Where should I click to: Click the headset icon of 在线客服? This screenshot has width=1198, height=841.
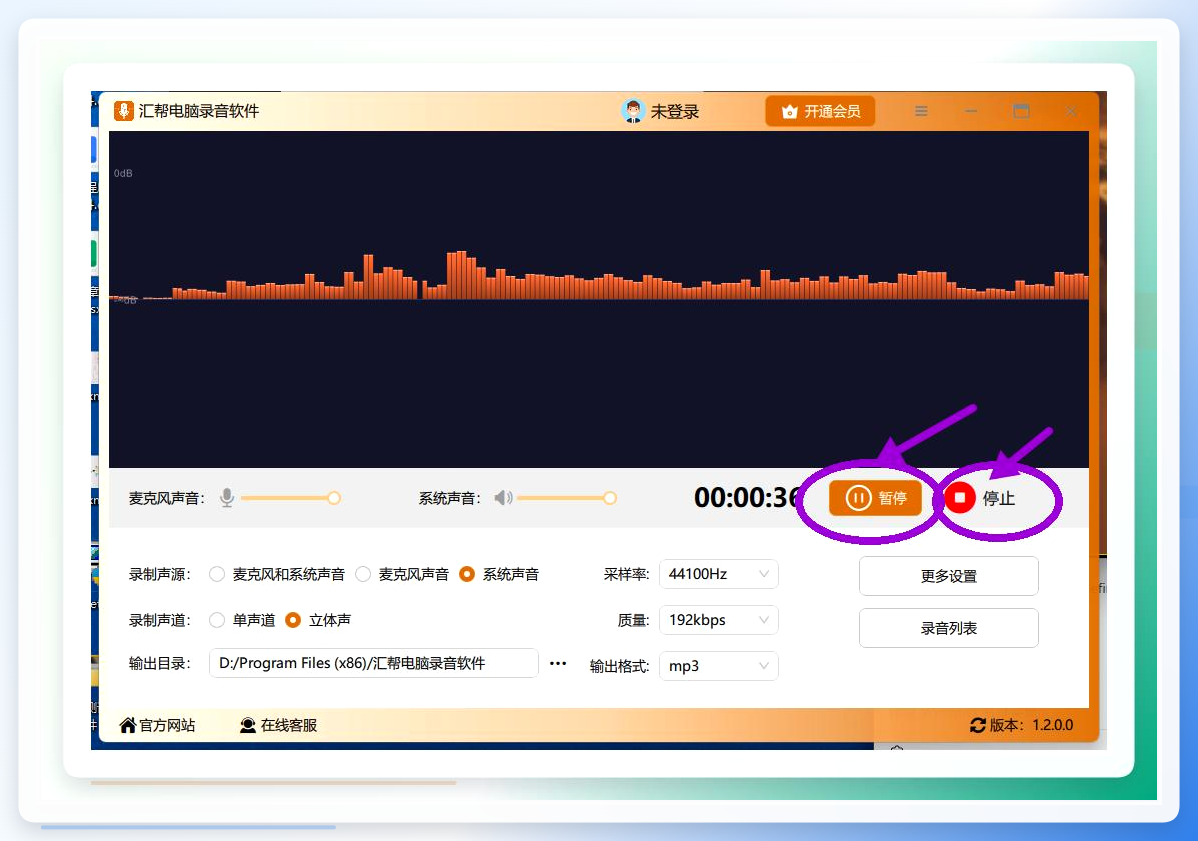click(248, 725)
